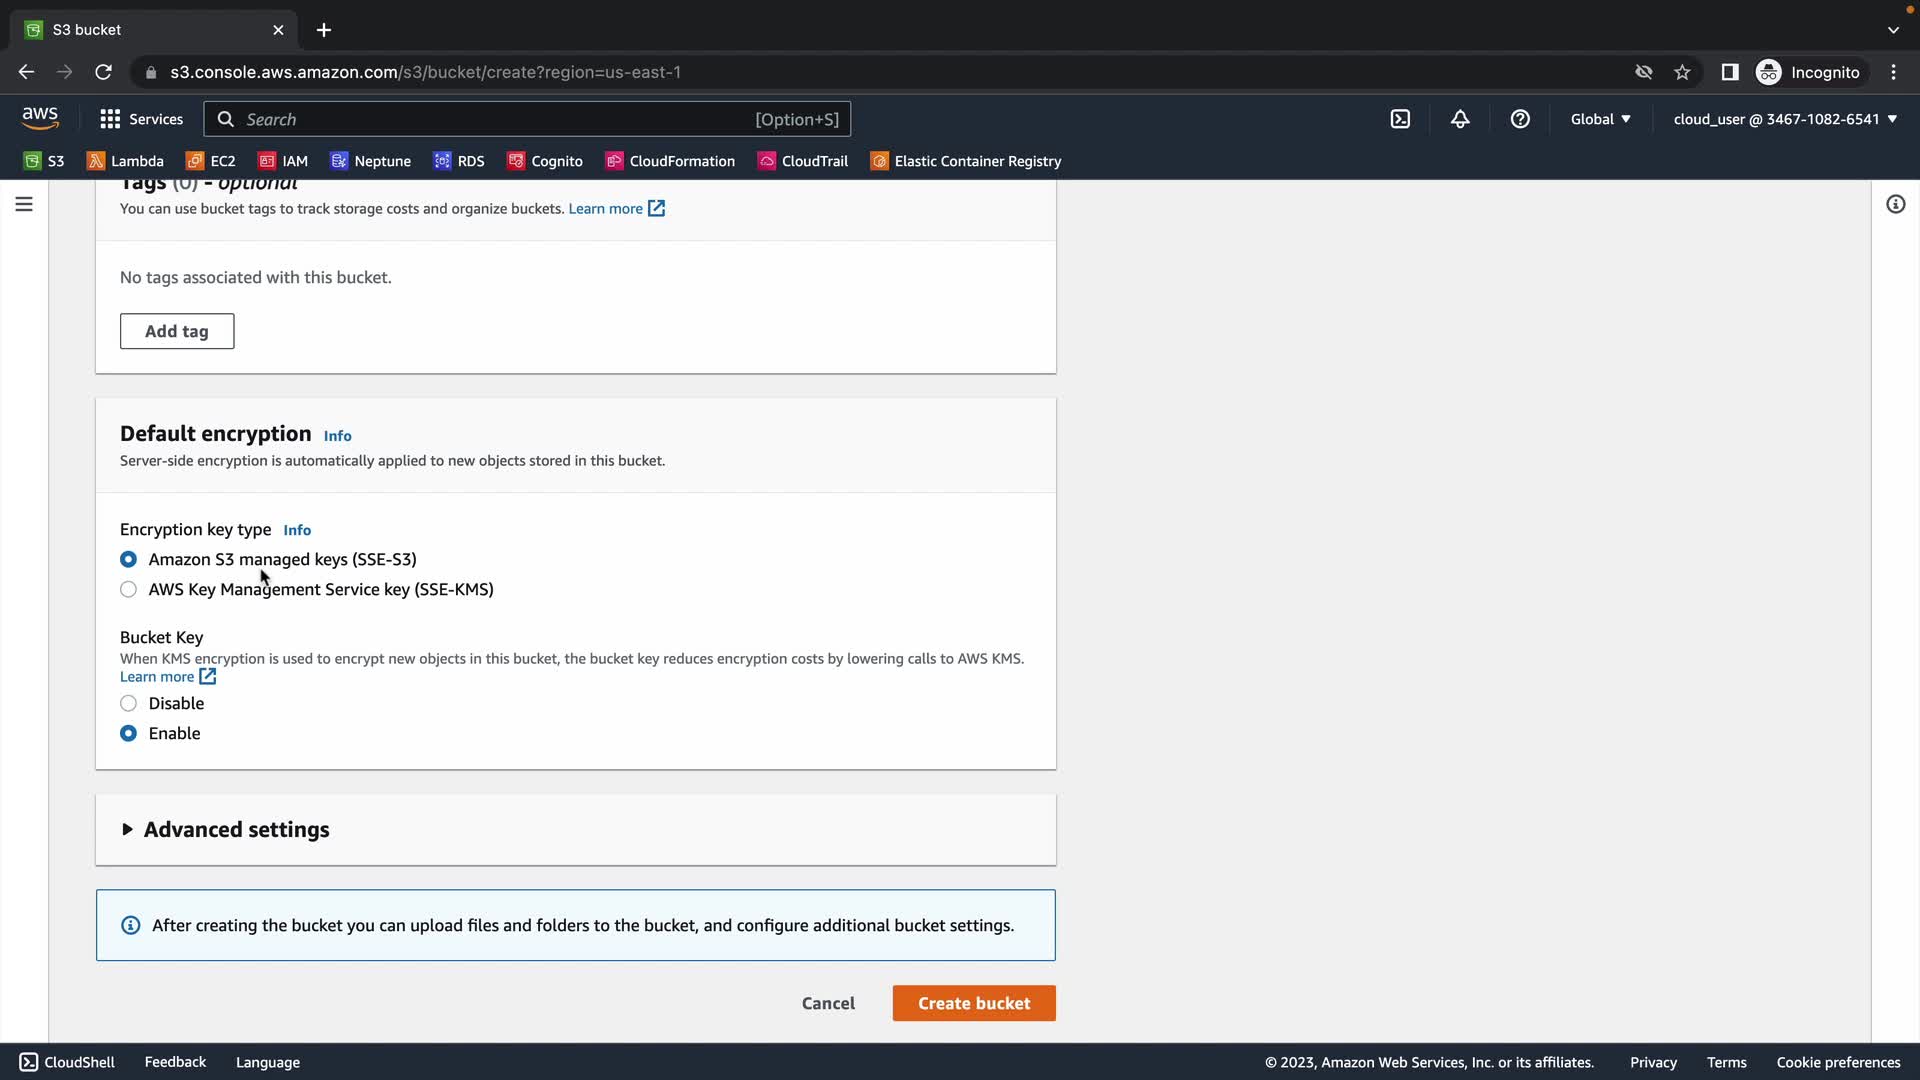Open CloudShell icon in top navigation
Viewport: 1920px width, 1080px height.
tap(1400, 119)
